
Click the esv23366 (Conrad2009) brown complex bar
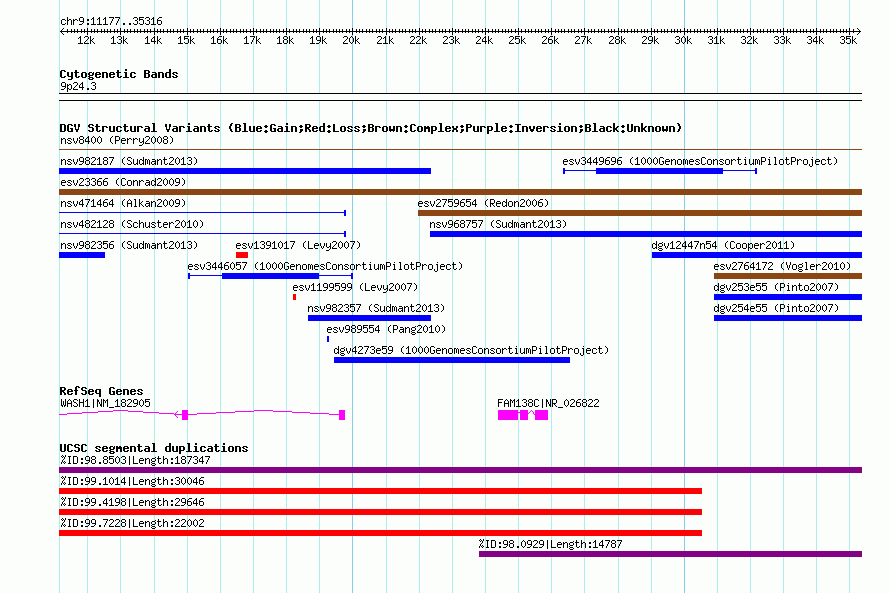[x=460, y=192]
